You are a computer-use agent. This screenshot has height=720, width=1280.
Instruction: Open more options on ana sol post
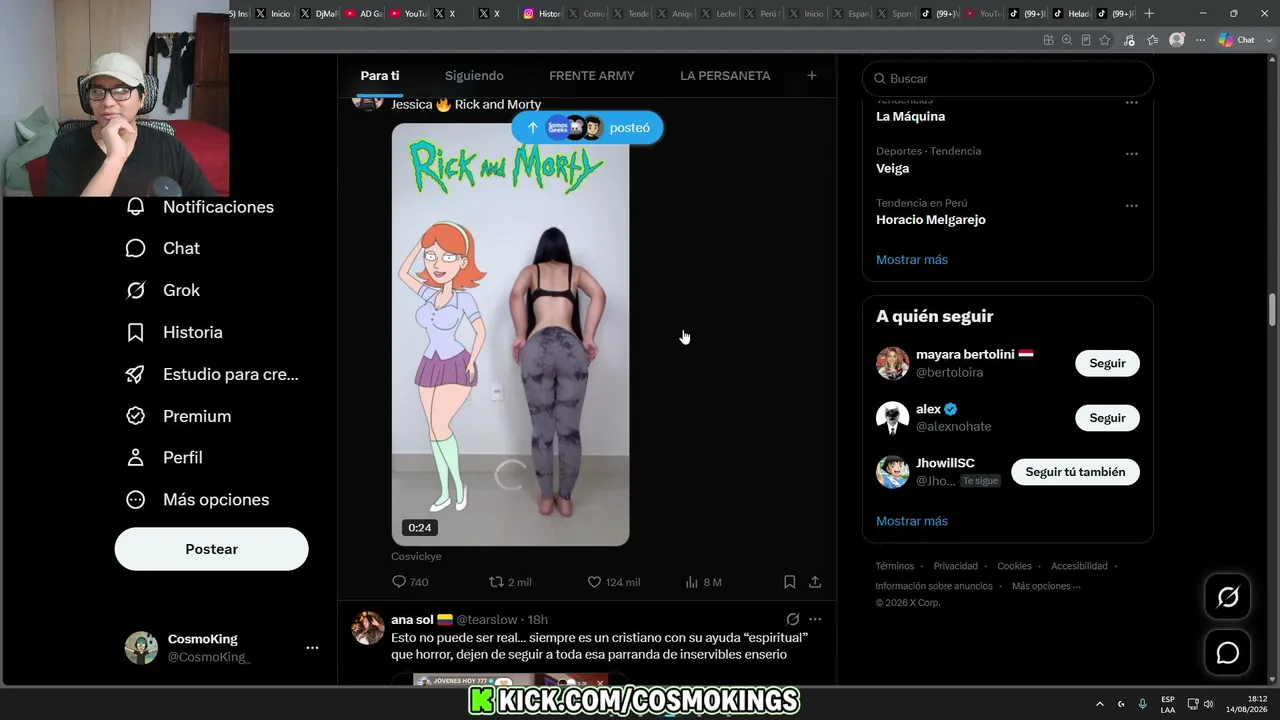pos(815,619)
